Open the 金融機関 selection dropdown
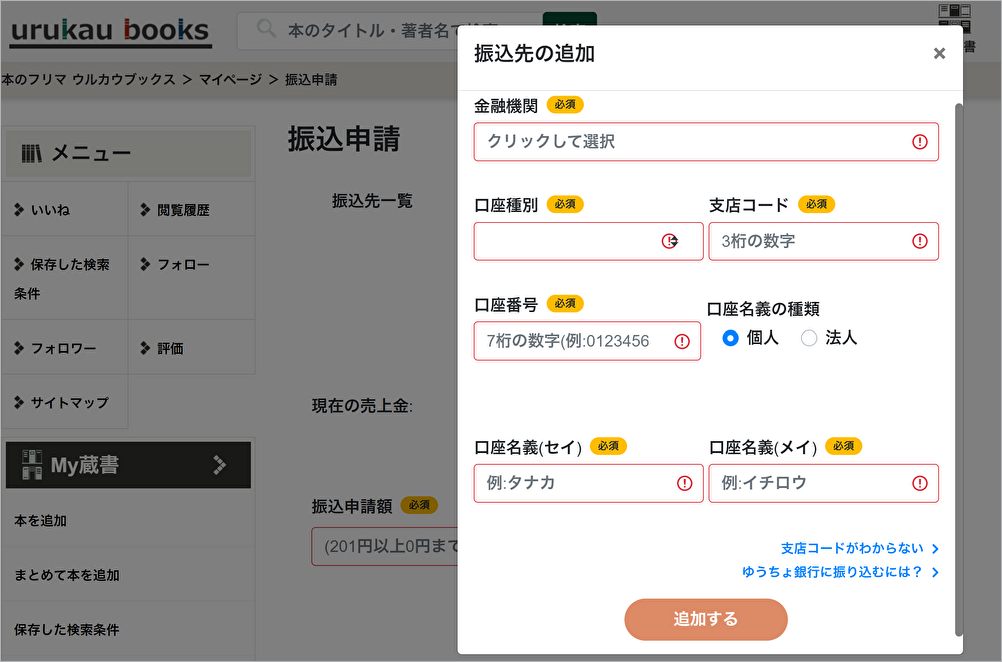The width and height of the screenshot is (1002, 662). [690, 142]
